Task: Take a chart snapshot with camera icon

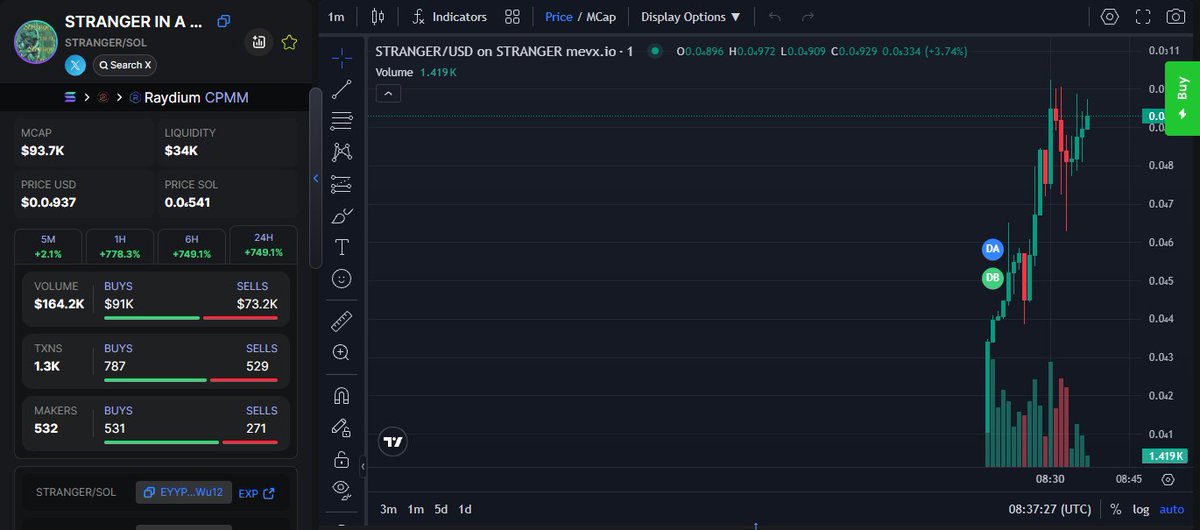Action: [x=1176, y=17]
